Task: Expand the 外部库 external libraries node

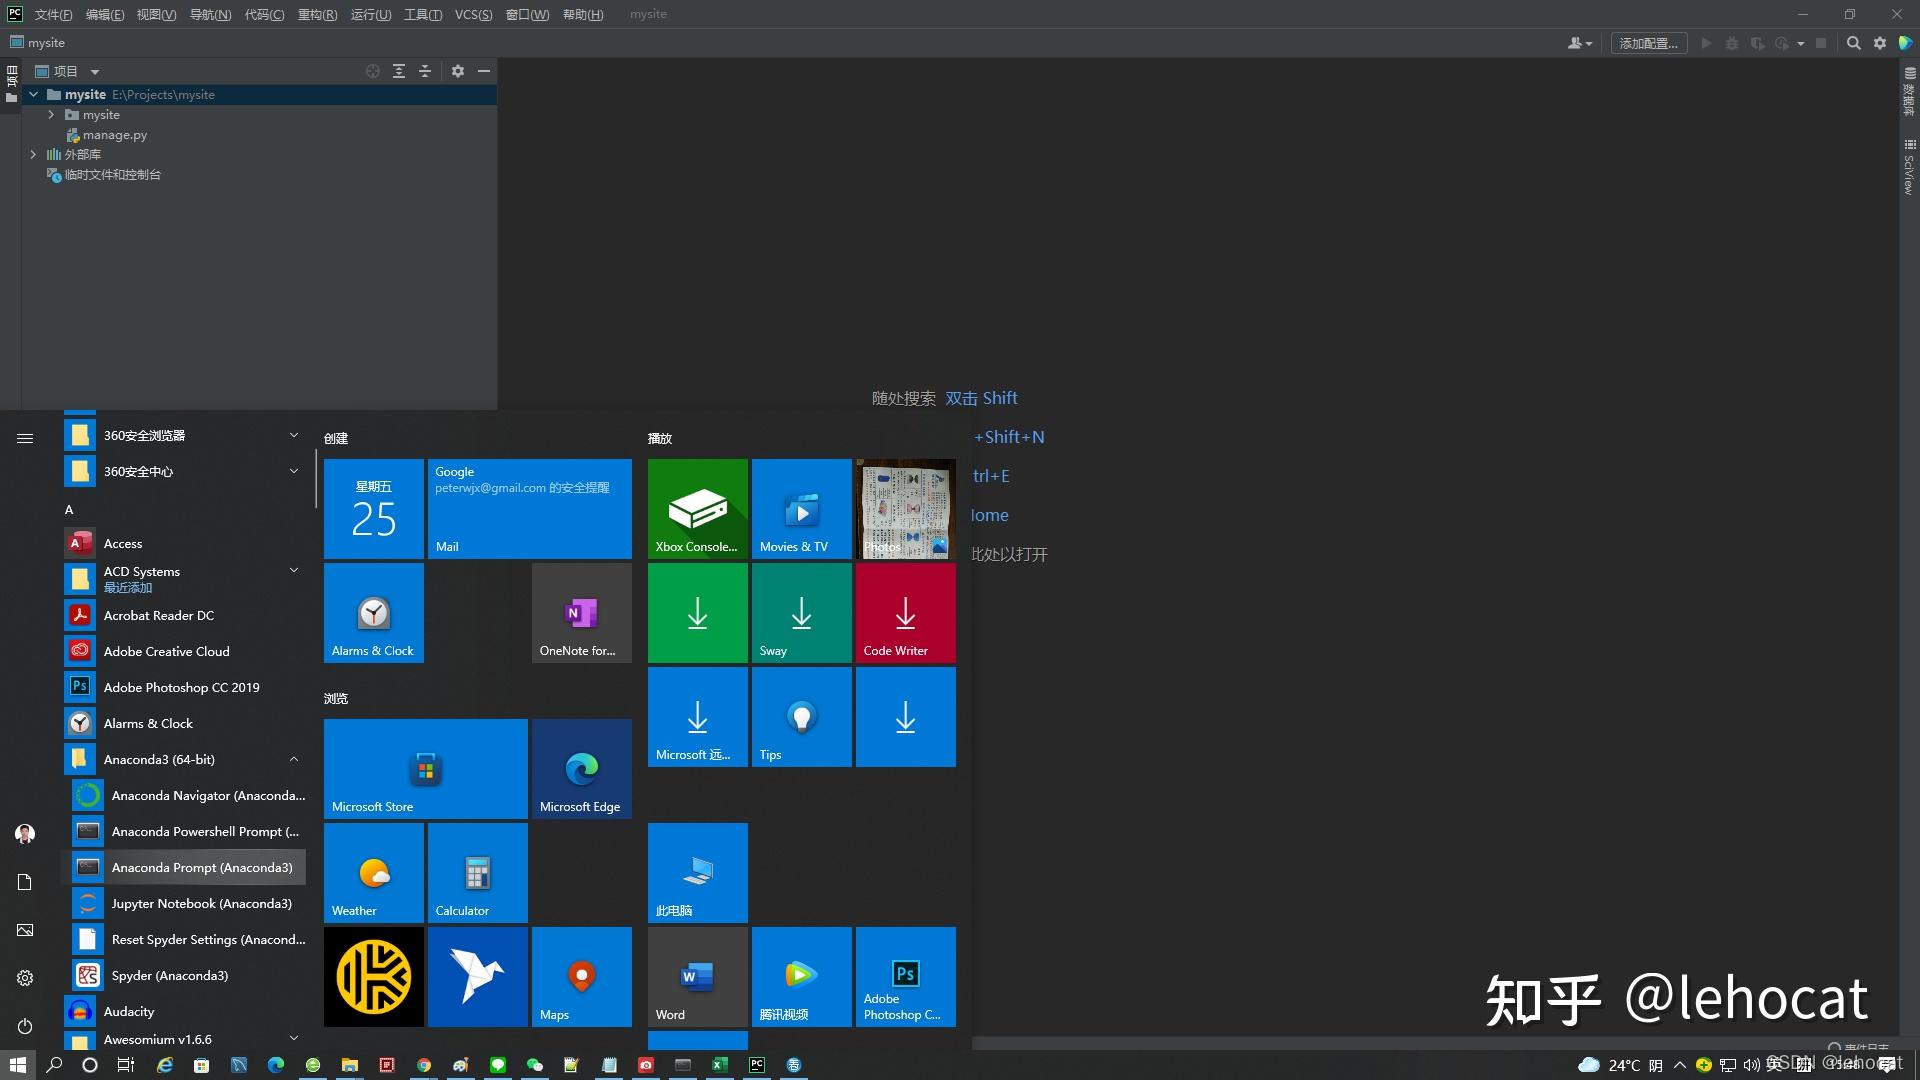Action: point(33,154)
